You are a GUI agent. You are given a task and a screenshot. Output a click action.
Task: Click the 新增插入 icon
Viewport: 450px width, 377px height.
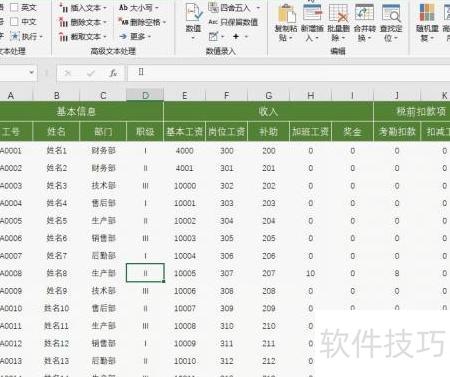312,12
